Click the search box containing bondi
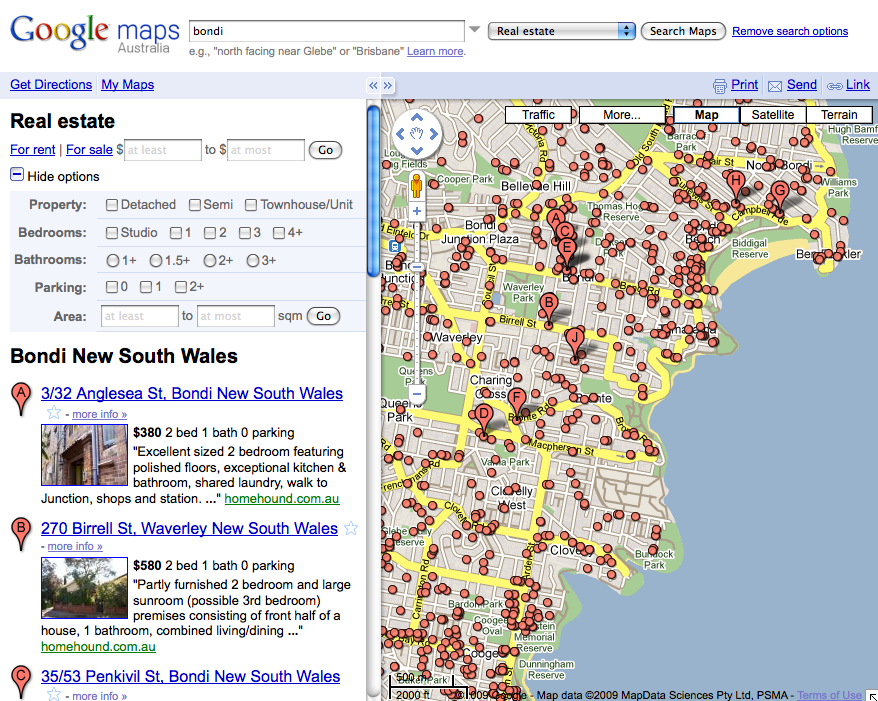 click(x=327, y=31)
